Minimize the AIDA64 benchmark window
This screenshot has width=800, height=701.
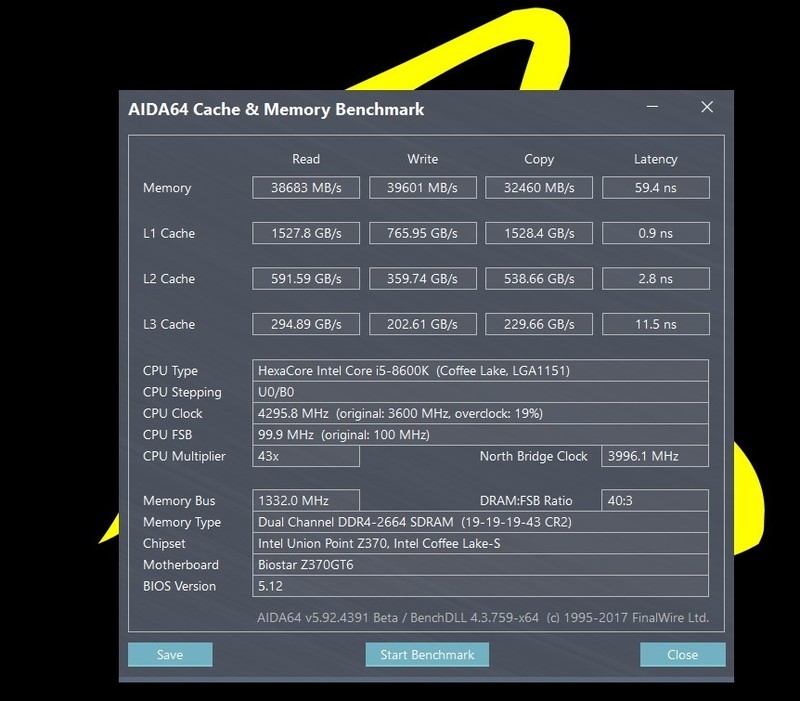pyautogui.click(x=651, y=104)
